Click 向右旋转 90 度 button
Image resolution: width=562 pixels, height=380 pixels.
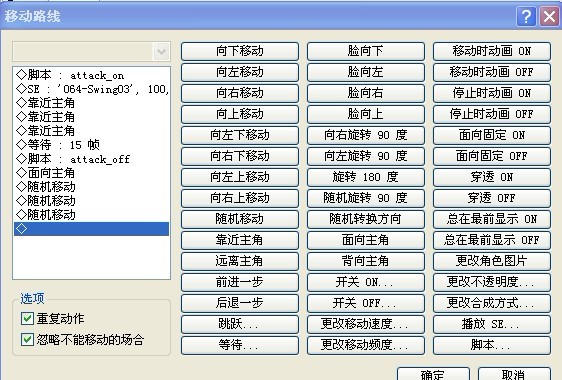[x=366, y=135]
